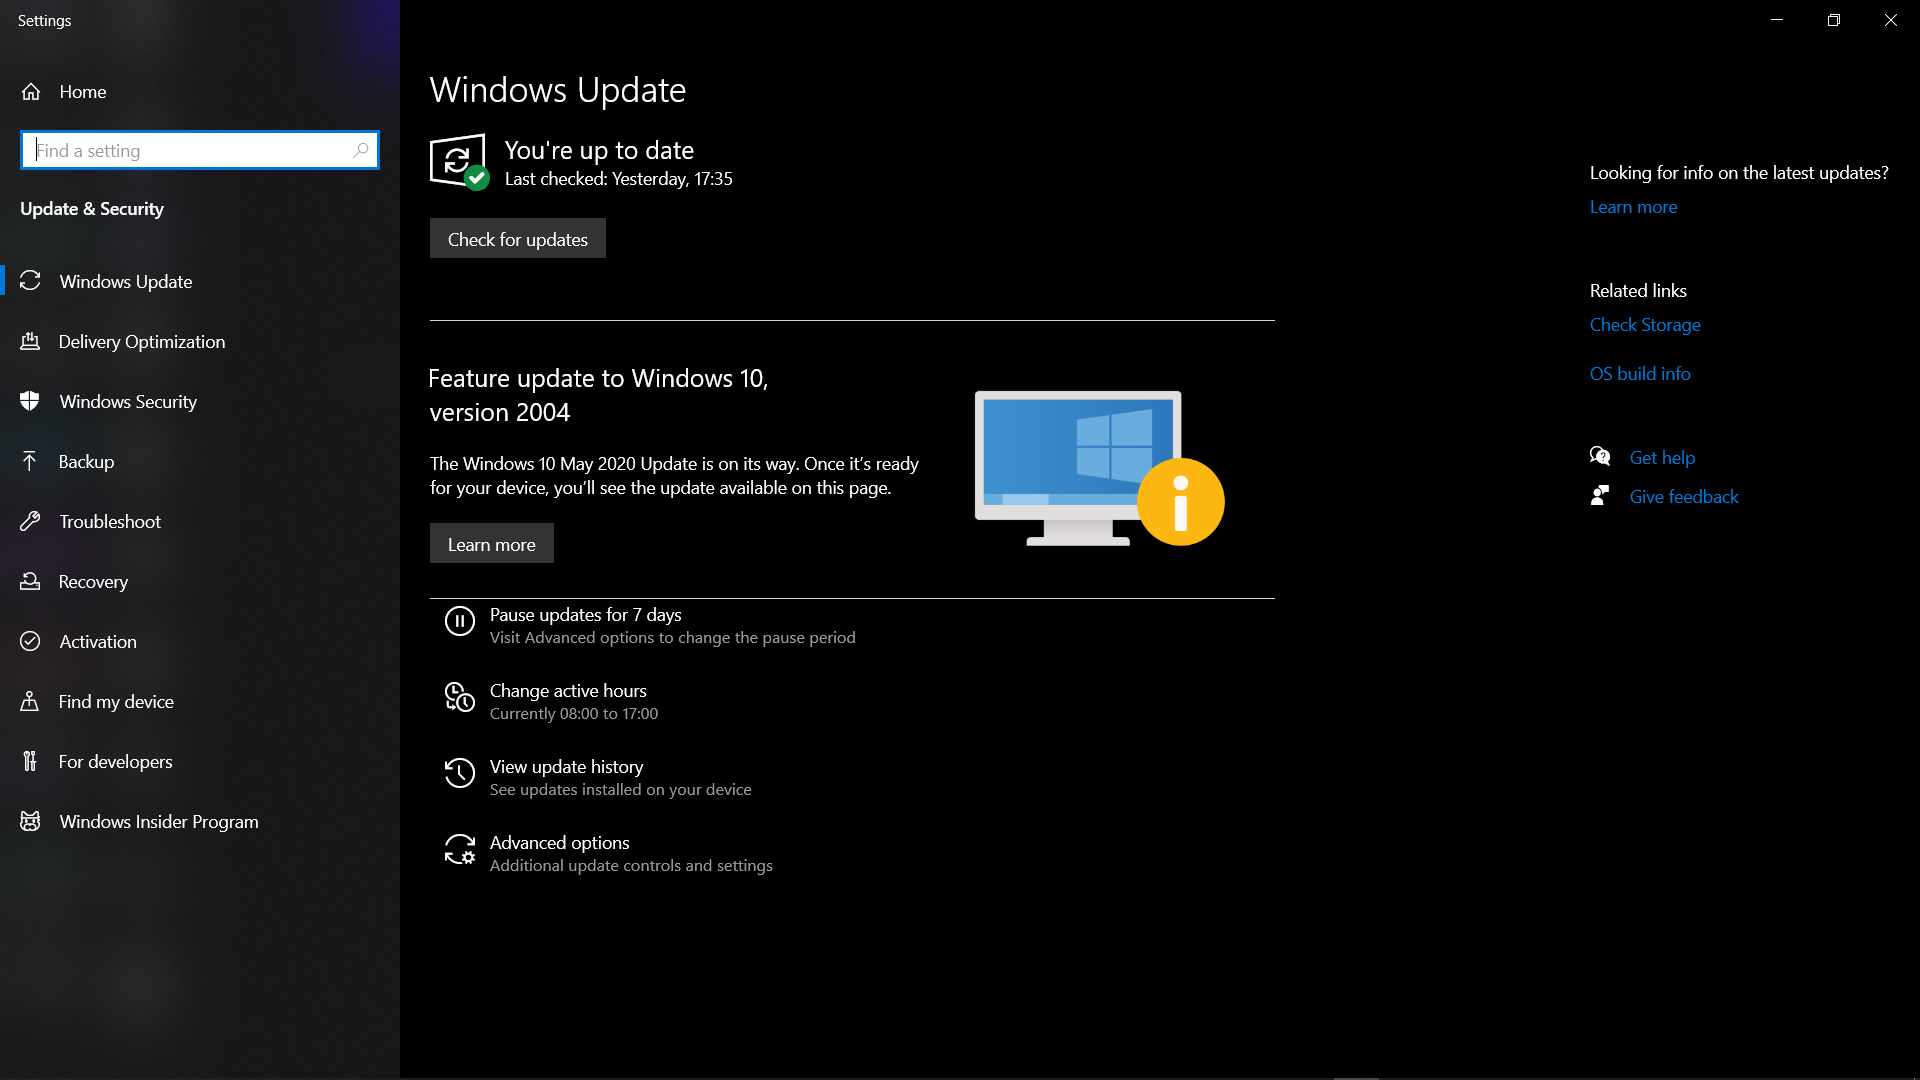Open the Backup page
Screen dimensions: 1920x1080
pyautogui.click(x=200, y=461)
